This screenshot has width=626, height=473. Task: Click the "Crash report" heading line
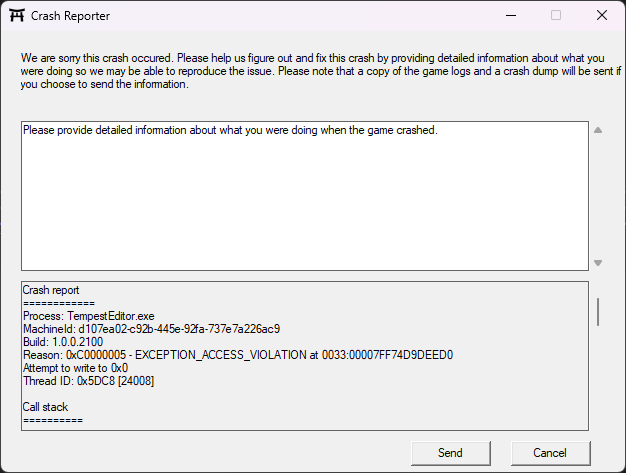(51, 290)
